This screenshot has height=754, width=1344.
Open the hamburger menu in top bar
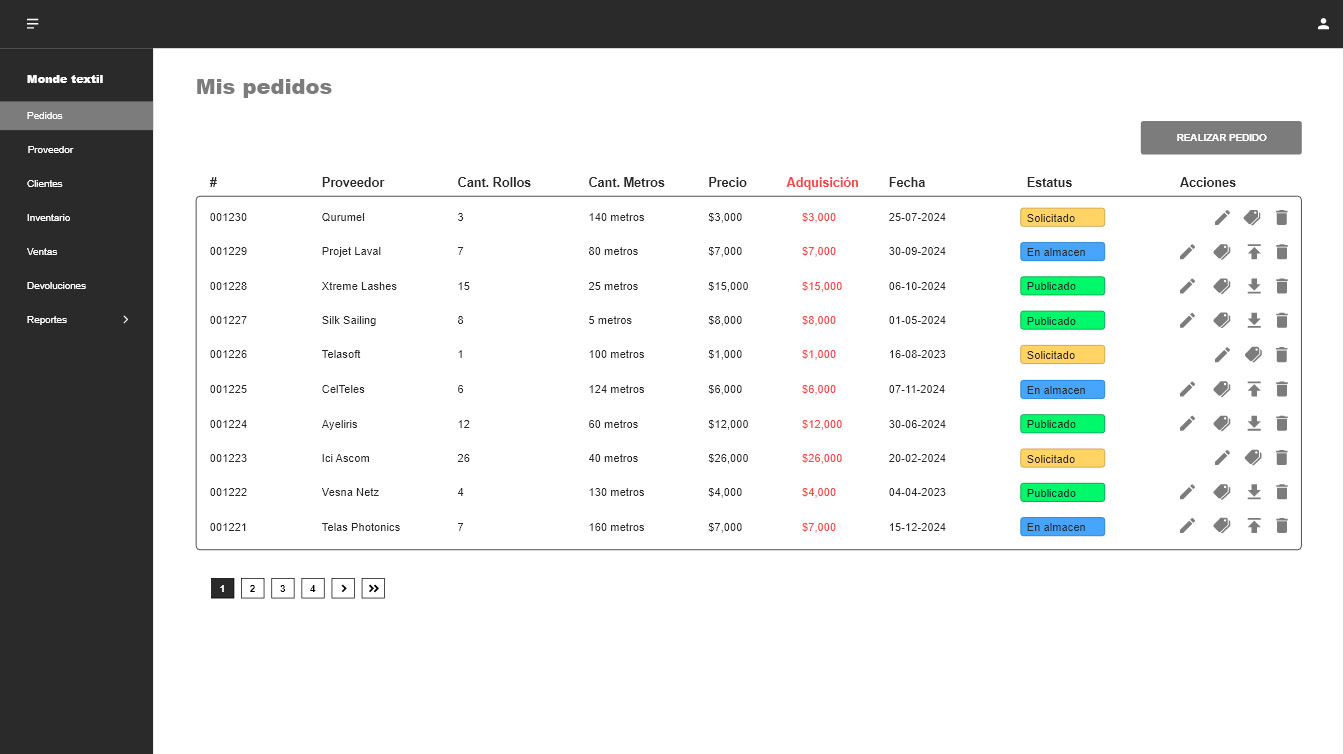coord(33,24)
